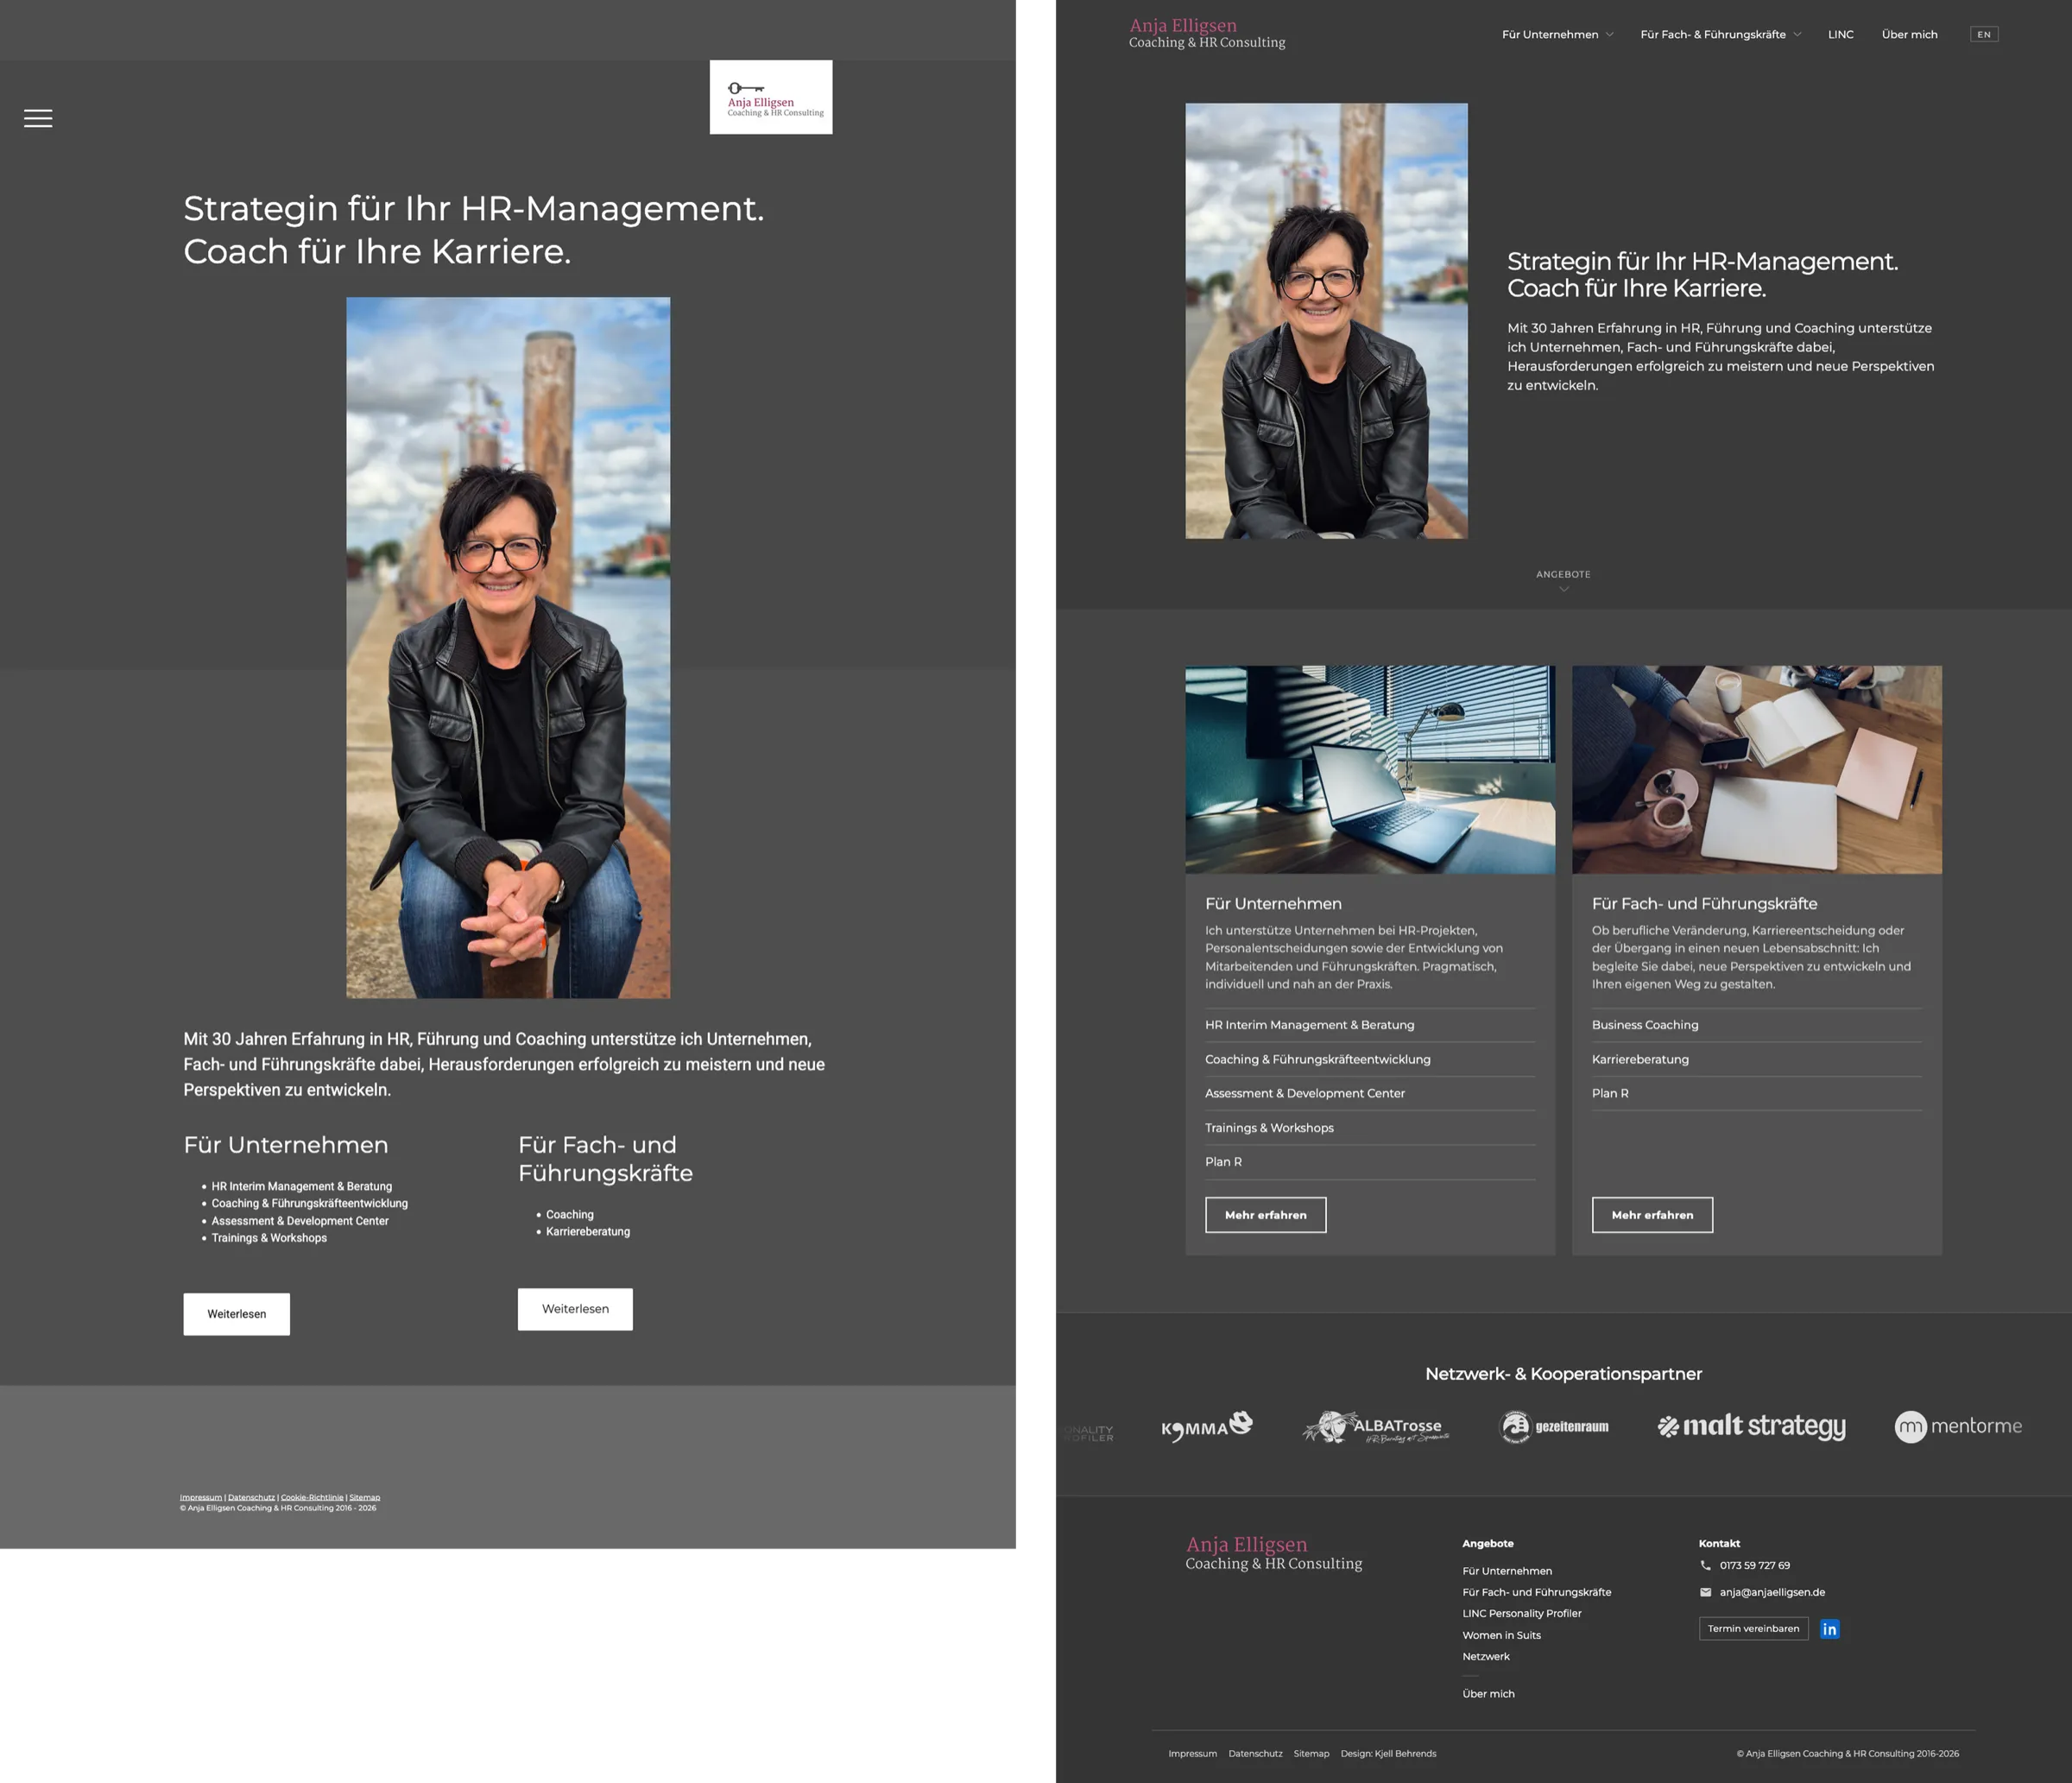Click the ANGEBOTE down chevron

pos(1564,589)
